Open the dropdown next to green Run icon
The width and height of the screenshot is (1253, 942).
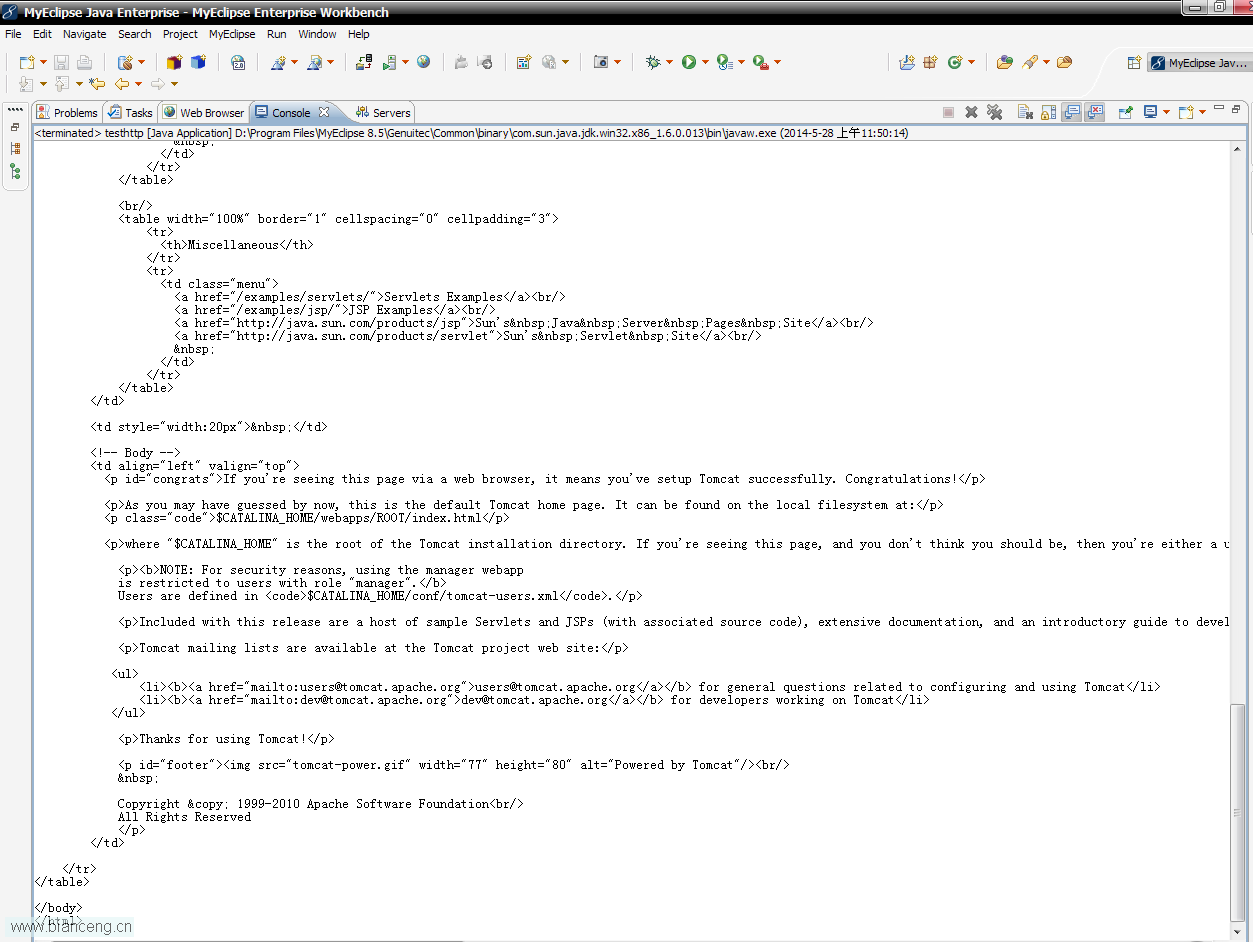[705, 63]
